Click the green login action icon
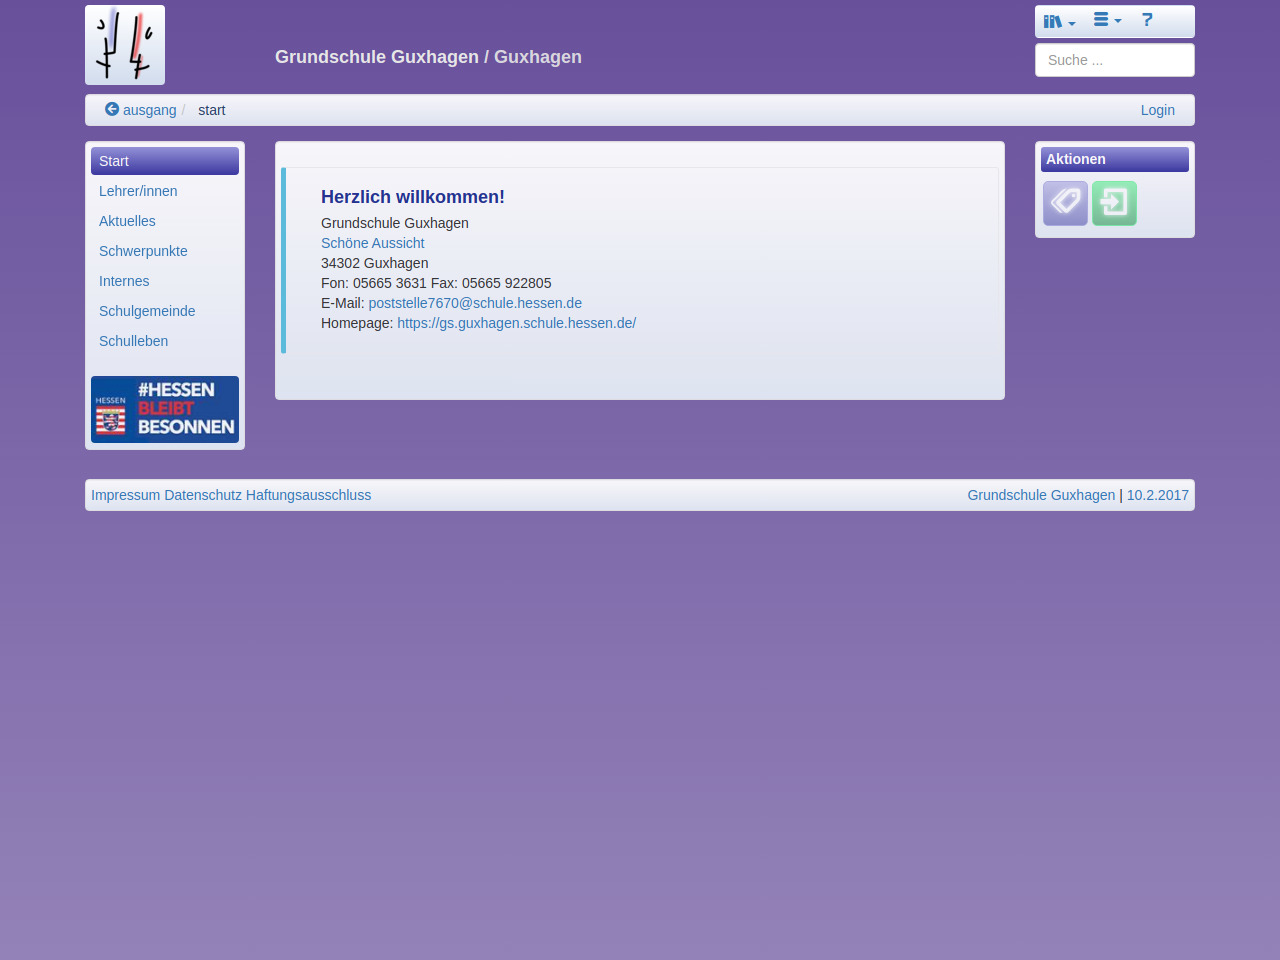This screenshot has height=960, width=1280. (x=1114, y=203)
